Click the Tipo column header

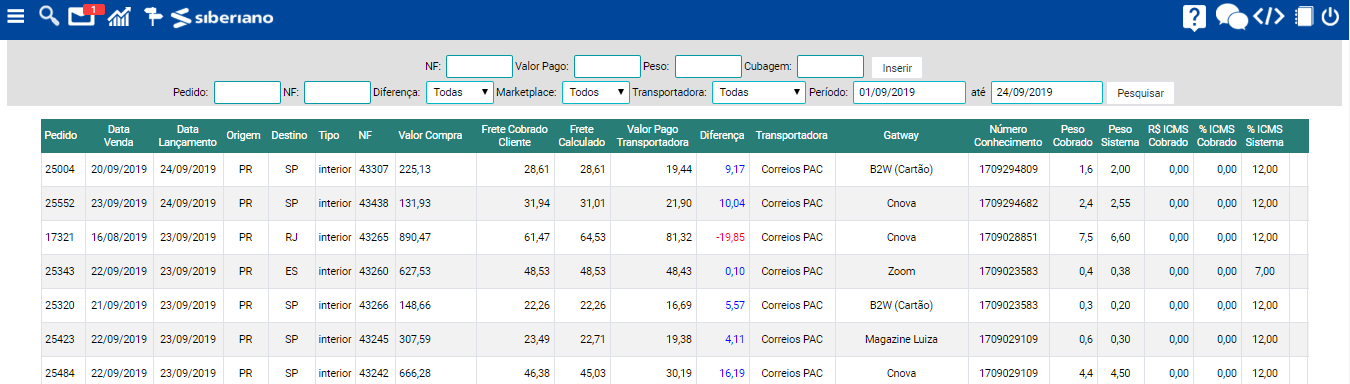[329, 135]
